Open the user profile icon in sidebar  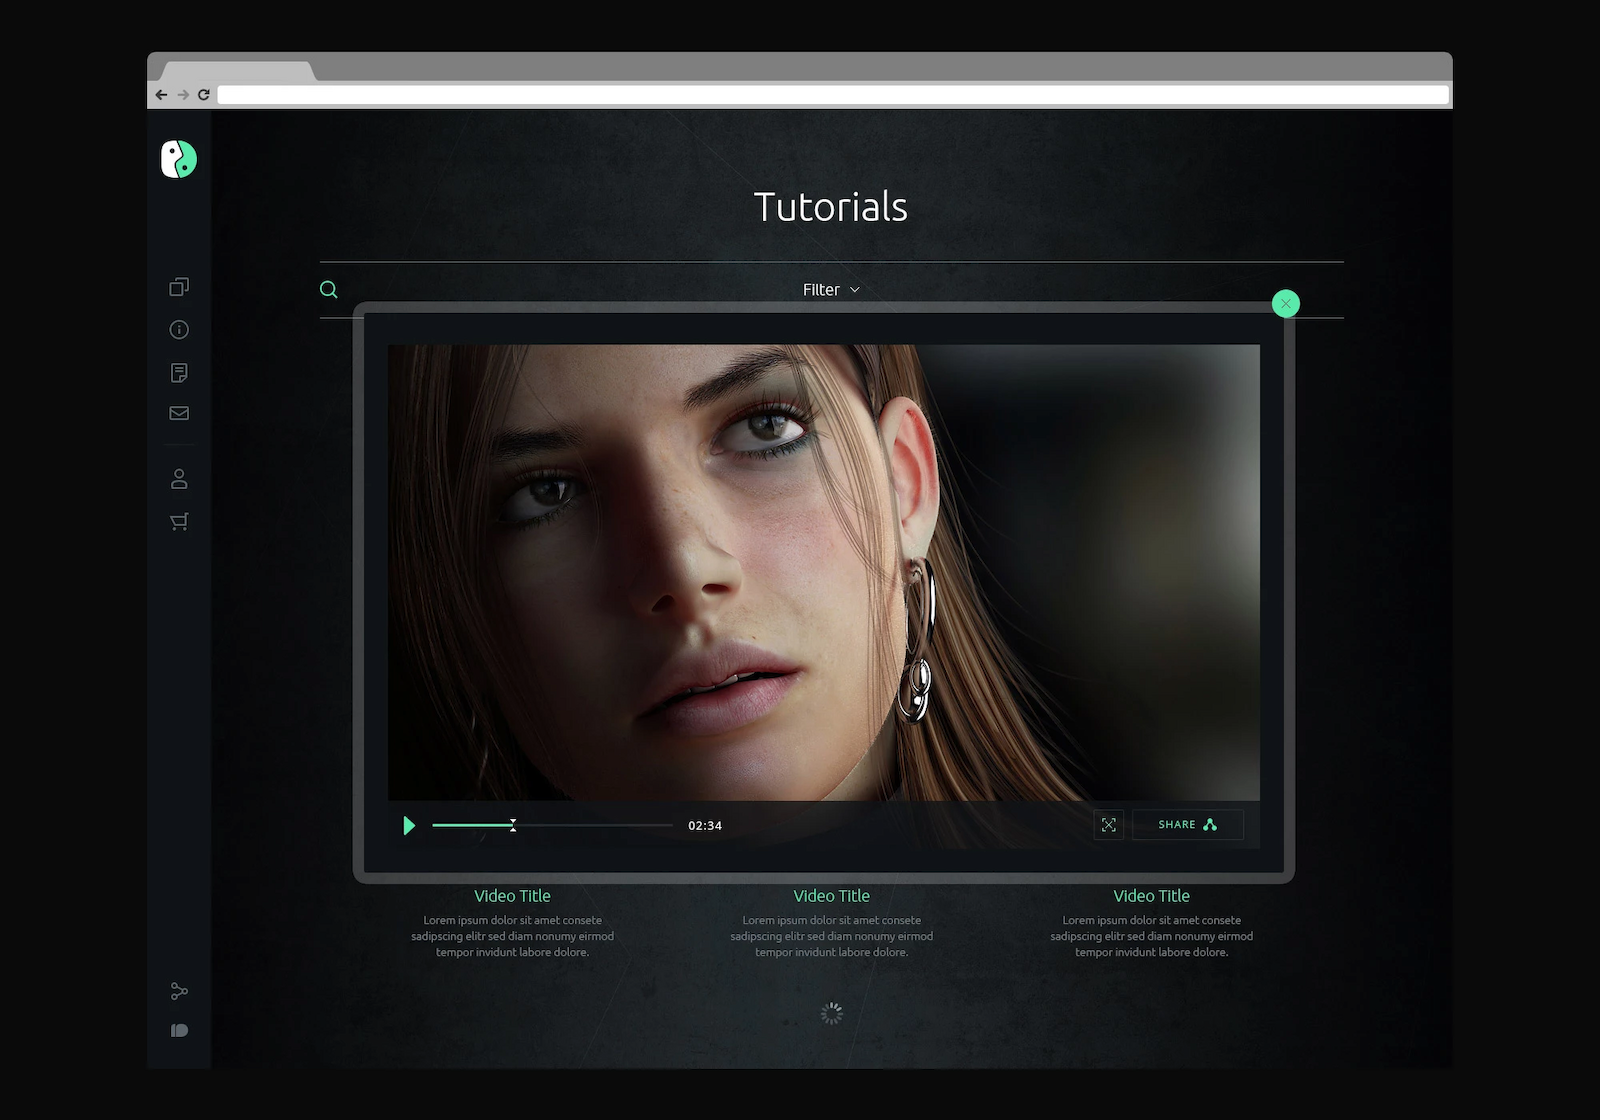(179, 479)
